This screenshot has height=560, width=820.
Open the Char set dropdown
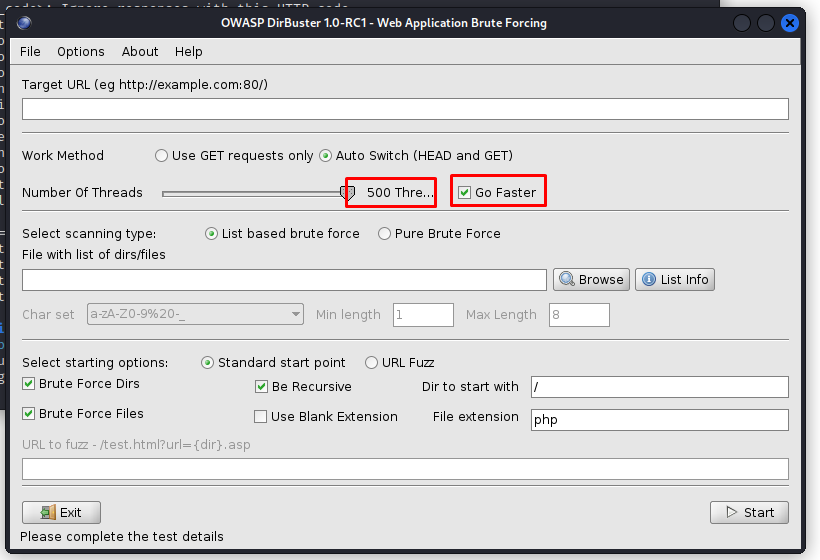[x=195, y=314]
